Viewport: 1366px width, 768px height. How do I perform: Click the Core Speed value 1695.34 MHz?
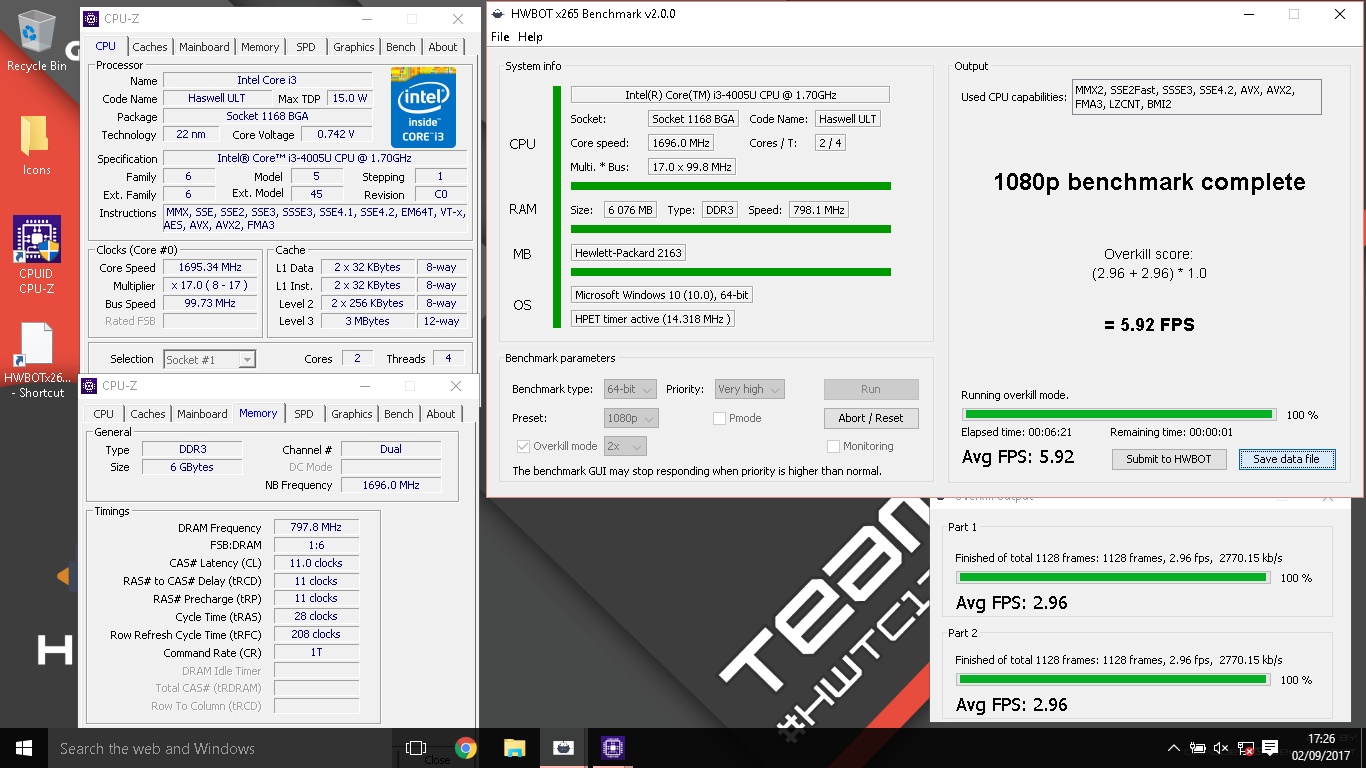coord(212,268)
